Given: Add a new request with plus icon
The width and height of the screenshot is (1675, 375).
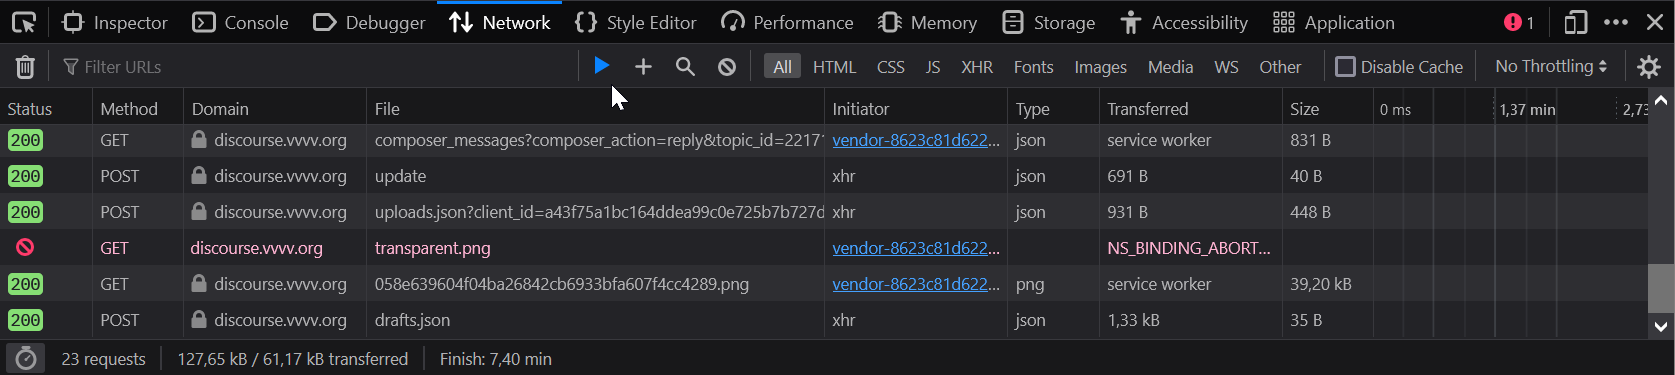Looking at the screenshot, I should (643, 66).
